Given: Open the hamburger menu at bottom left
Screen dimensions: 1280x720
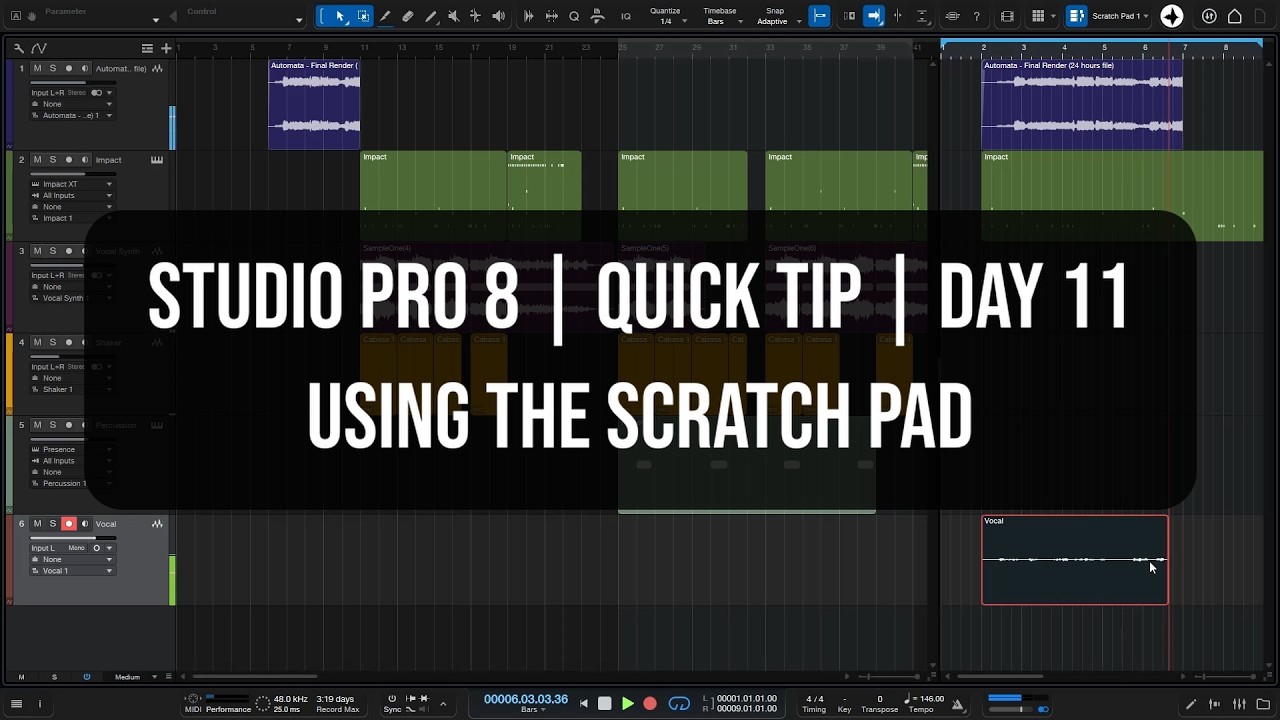Looking at the screenshot, I should point(18,704).
